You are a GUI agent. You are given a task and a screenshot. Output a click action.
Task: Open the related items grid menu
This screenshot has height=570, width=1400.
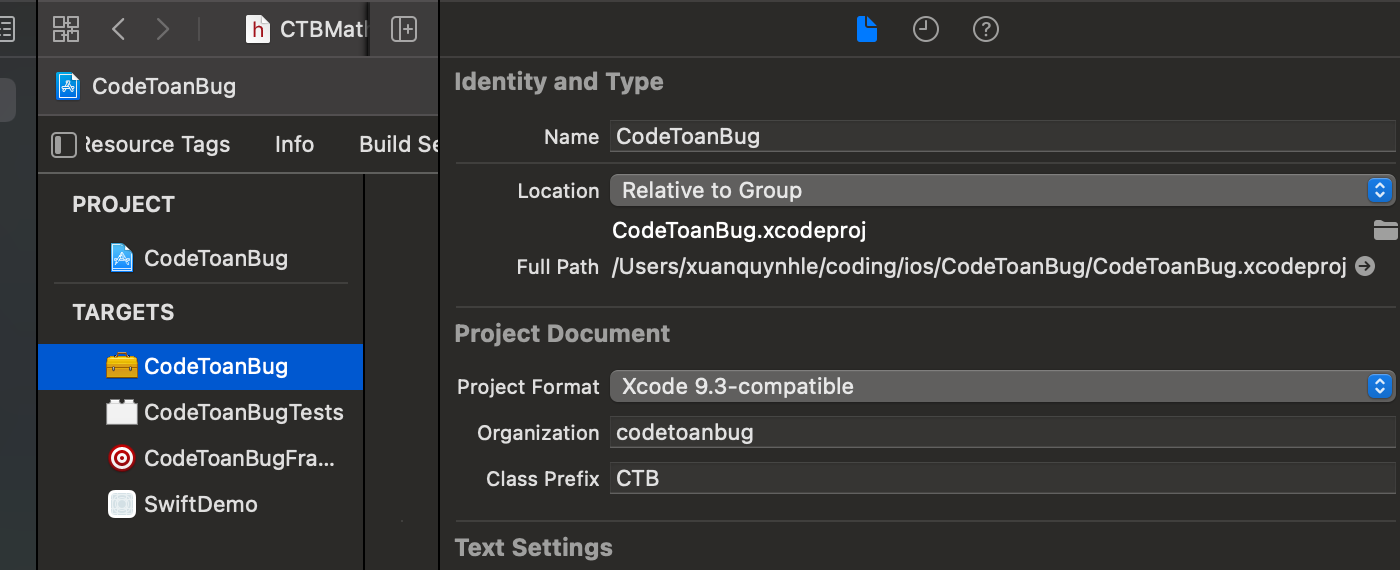pyautogui.click(x=66, y=29)
